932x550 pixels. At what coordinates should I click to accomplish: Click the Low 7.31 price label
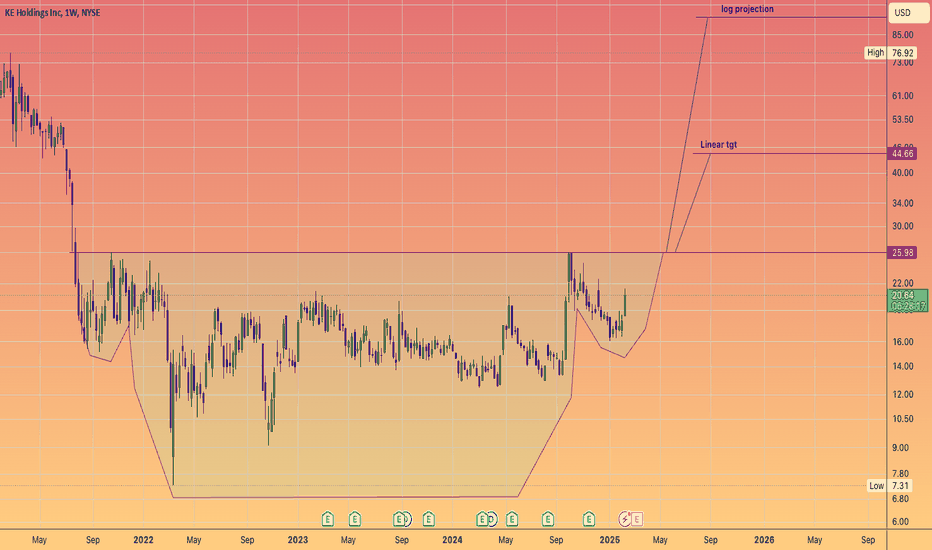coord(892,486)
